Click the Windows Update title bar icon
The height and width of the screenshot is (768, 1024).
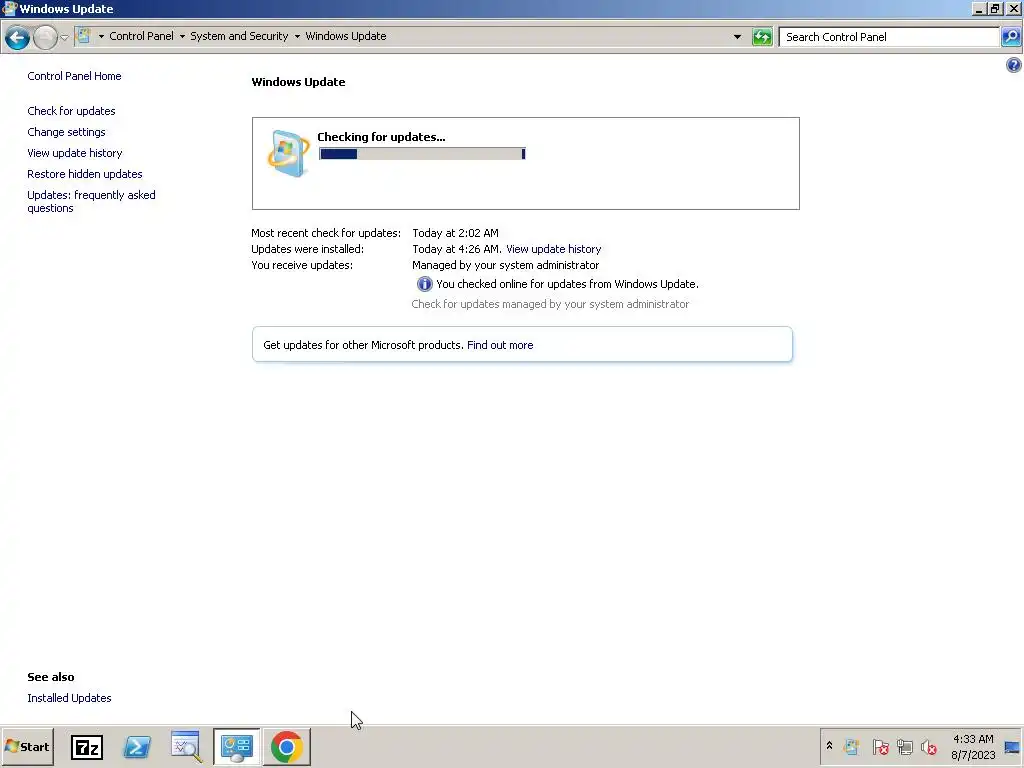(9, 8)
